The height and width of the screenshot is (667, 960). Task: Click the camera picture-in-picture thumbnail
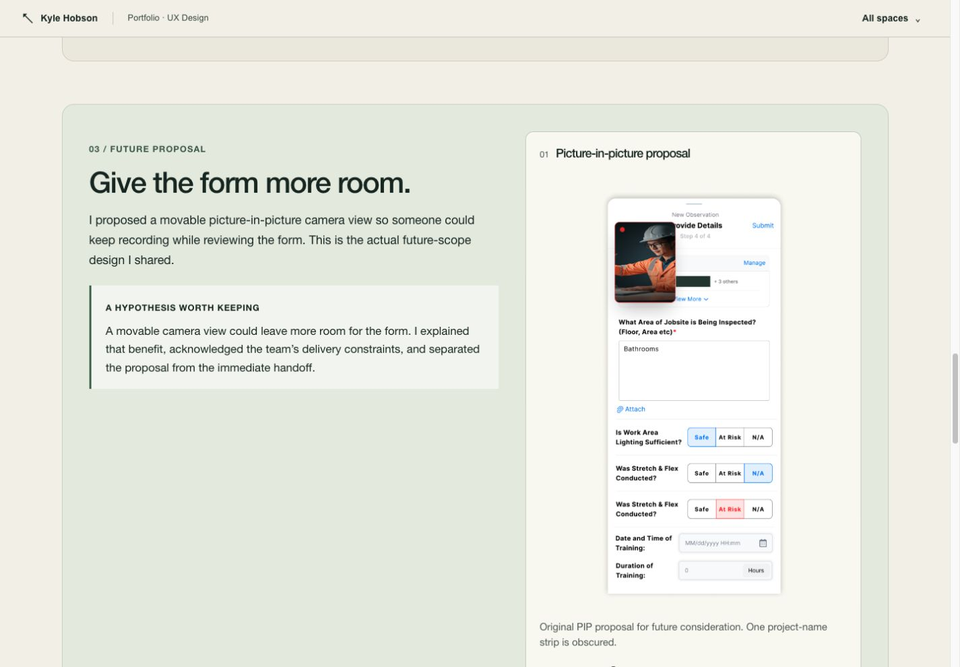[x=645, y=262]
